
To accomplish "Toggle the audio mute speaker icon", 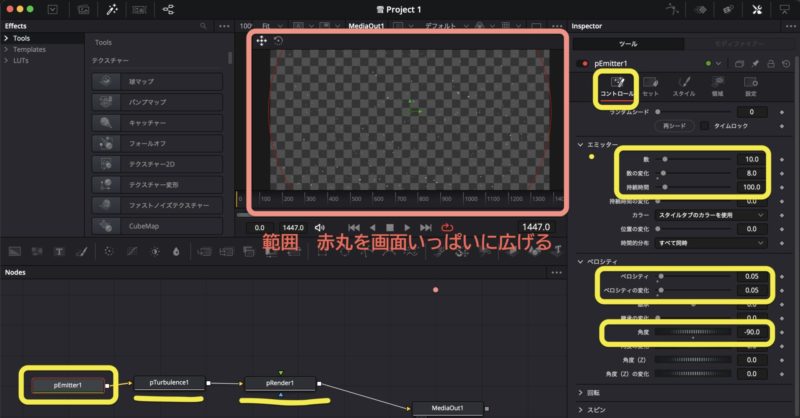I will point(320,227).
